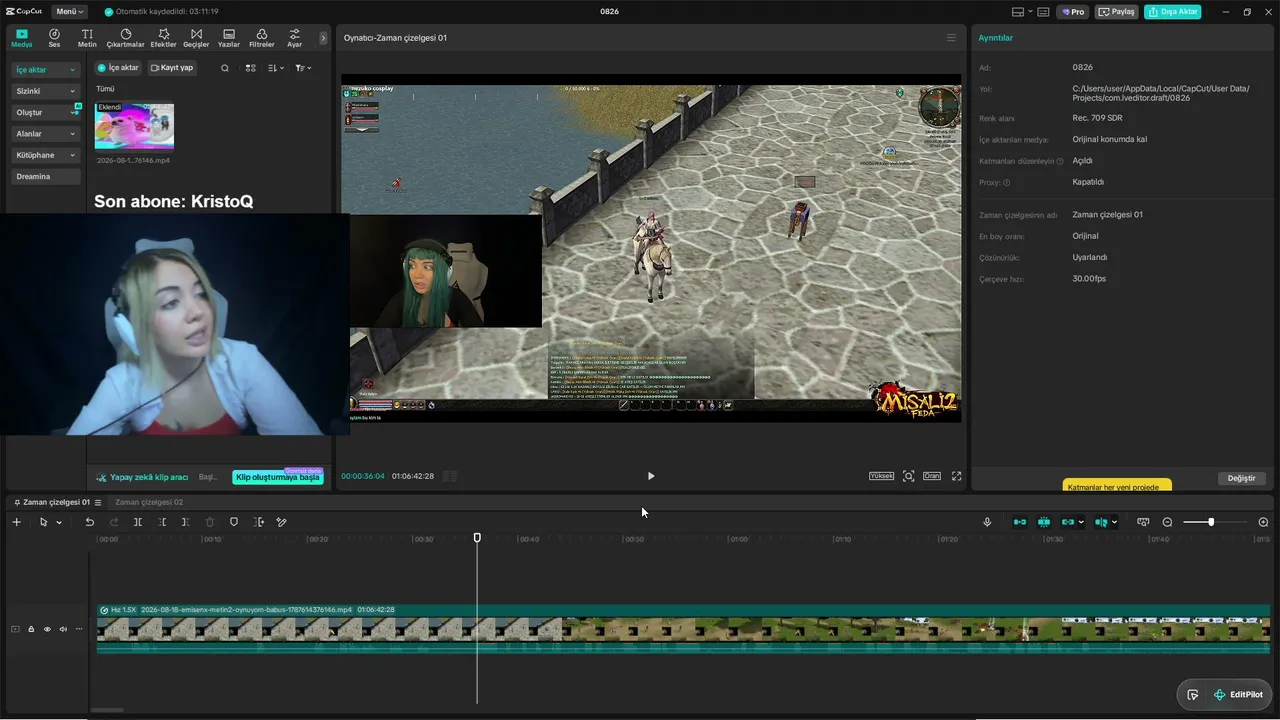Play the preview video
This screenshot has width=1280, height=720.
(651, 476)
